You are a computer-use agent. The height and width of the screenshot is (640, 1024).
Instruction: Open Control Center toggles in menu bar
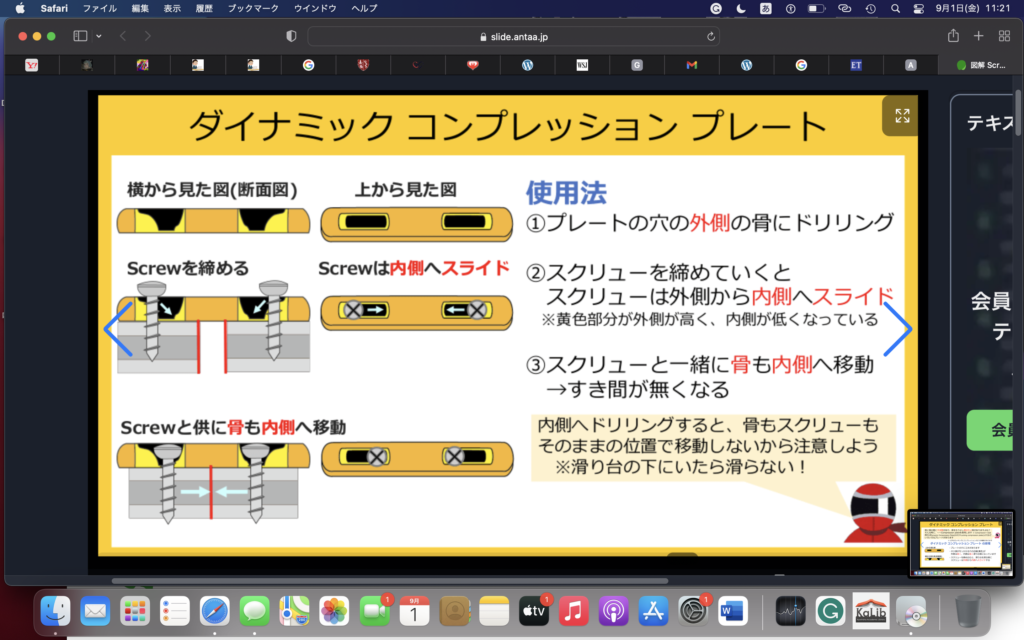tap(919, 8)
